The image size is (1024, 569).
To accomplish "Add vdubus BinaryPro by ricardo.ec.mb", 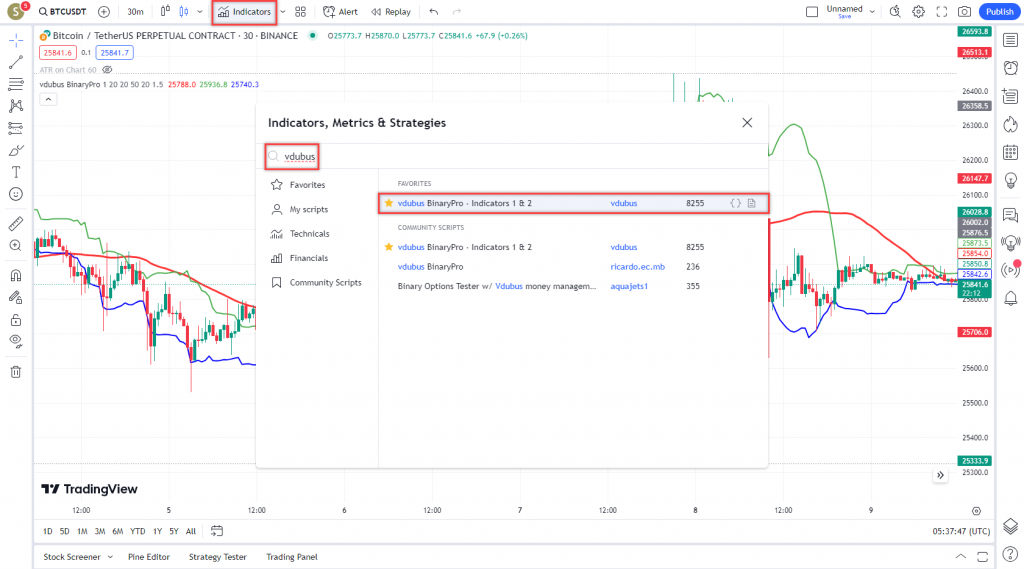I will click(x=430, y=267).
